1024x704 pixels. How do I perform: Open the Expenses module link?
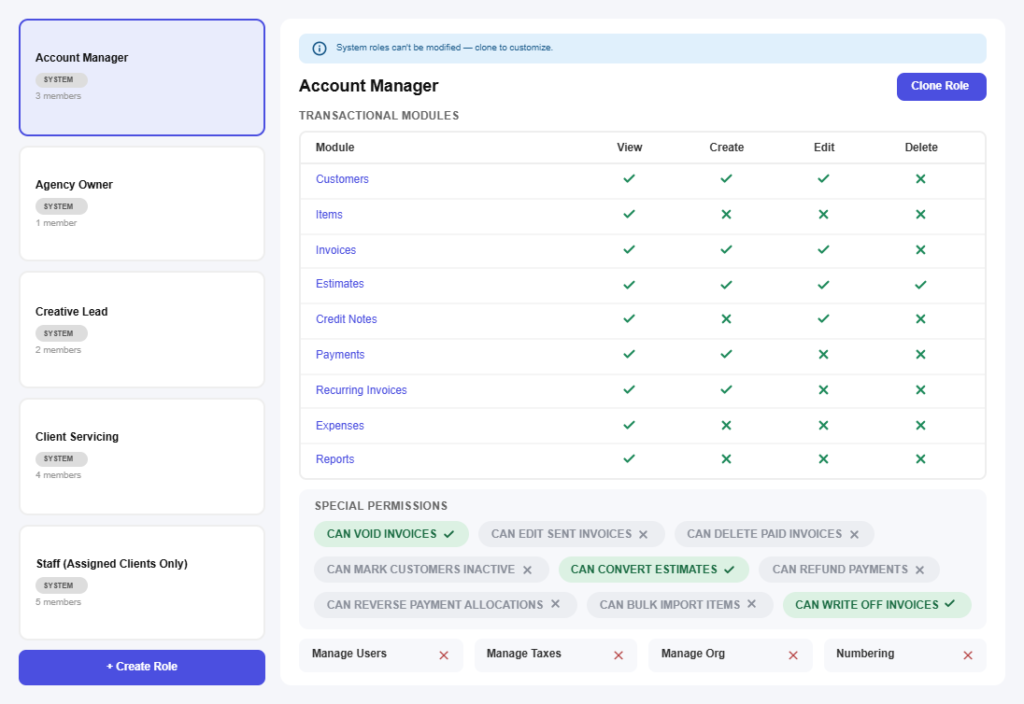tap(340, 426)
